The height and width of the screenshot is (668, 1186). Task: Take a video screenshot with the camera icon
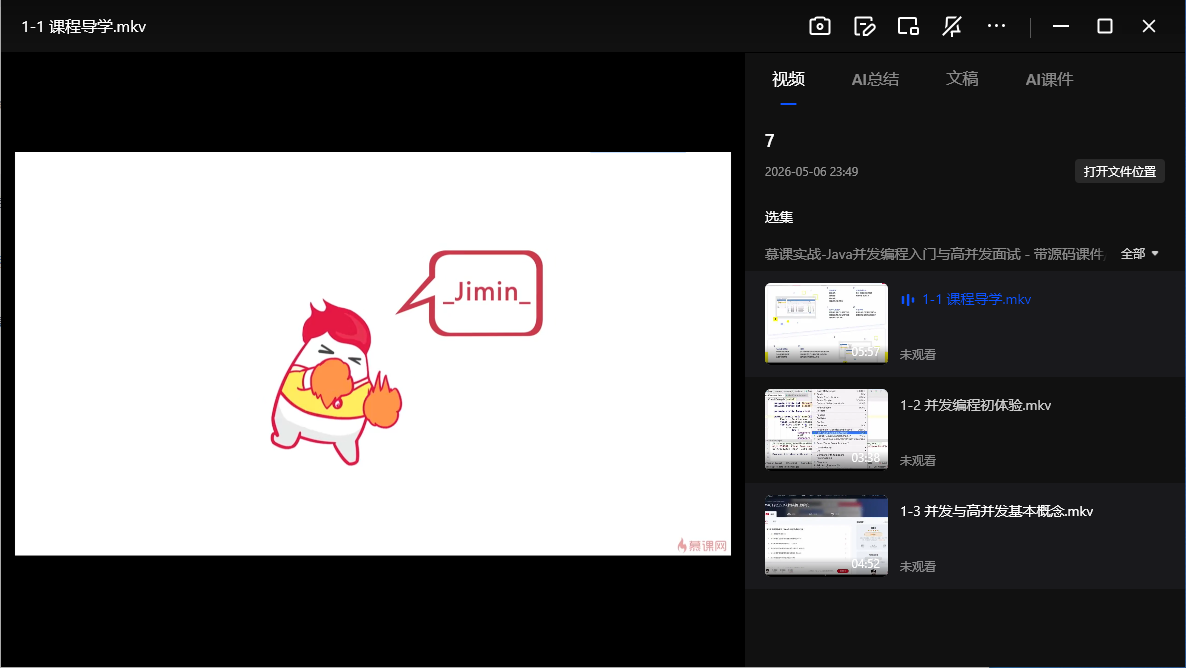(820, 26)
